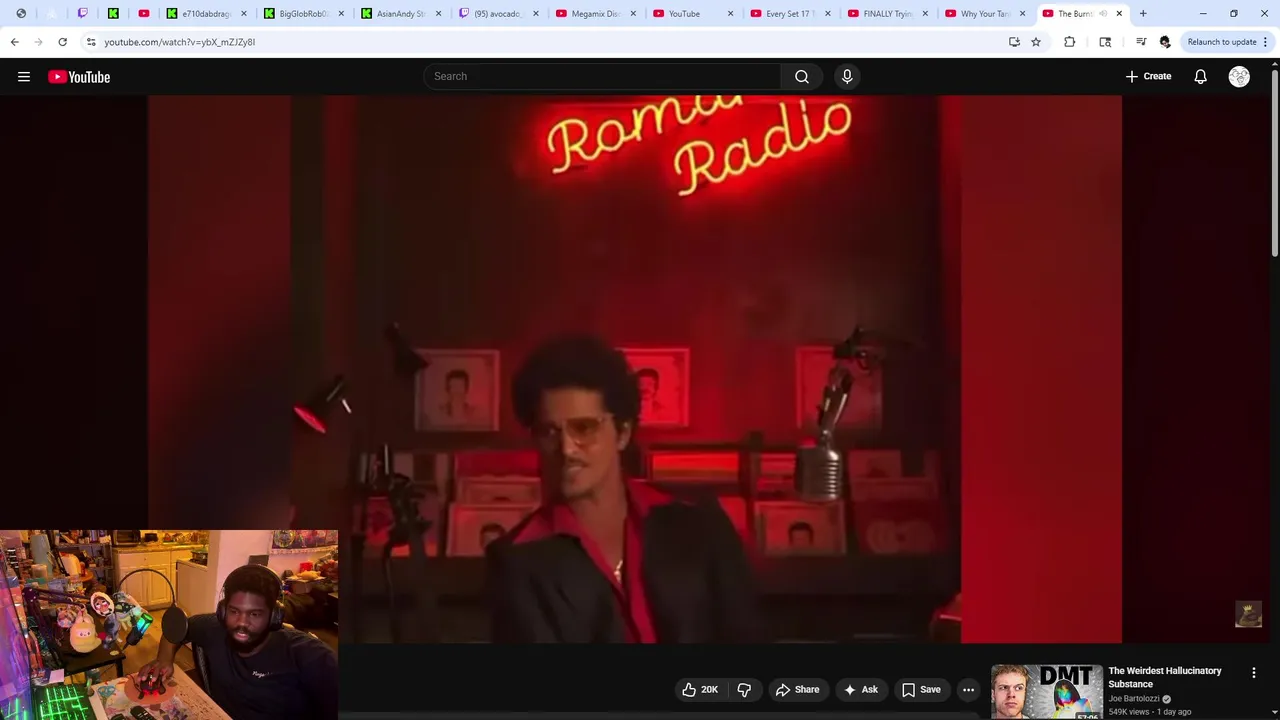Close the BigGlobRob tab
1280x720 pixels.
pyautogui.click(x=341, y=14)
